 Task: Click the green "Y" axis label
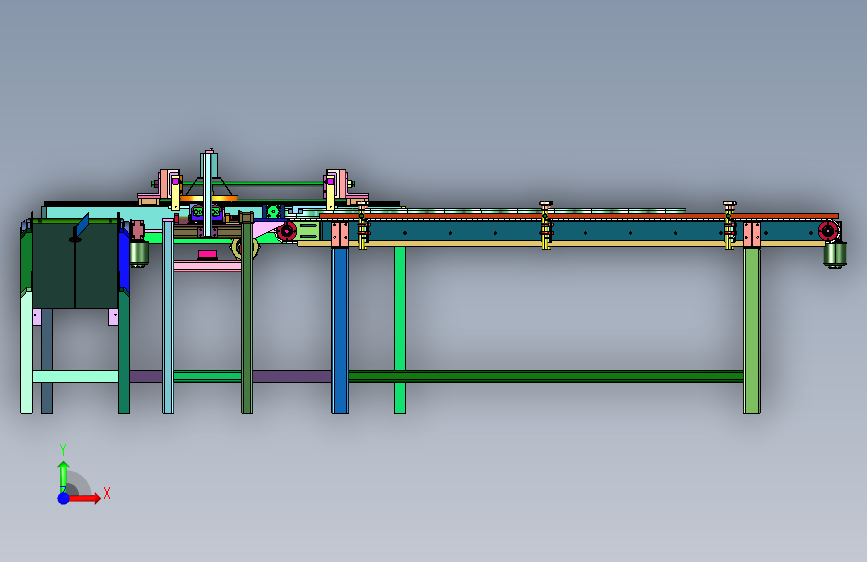pyautogui.click(x=63, y=450)
